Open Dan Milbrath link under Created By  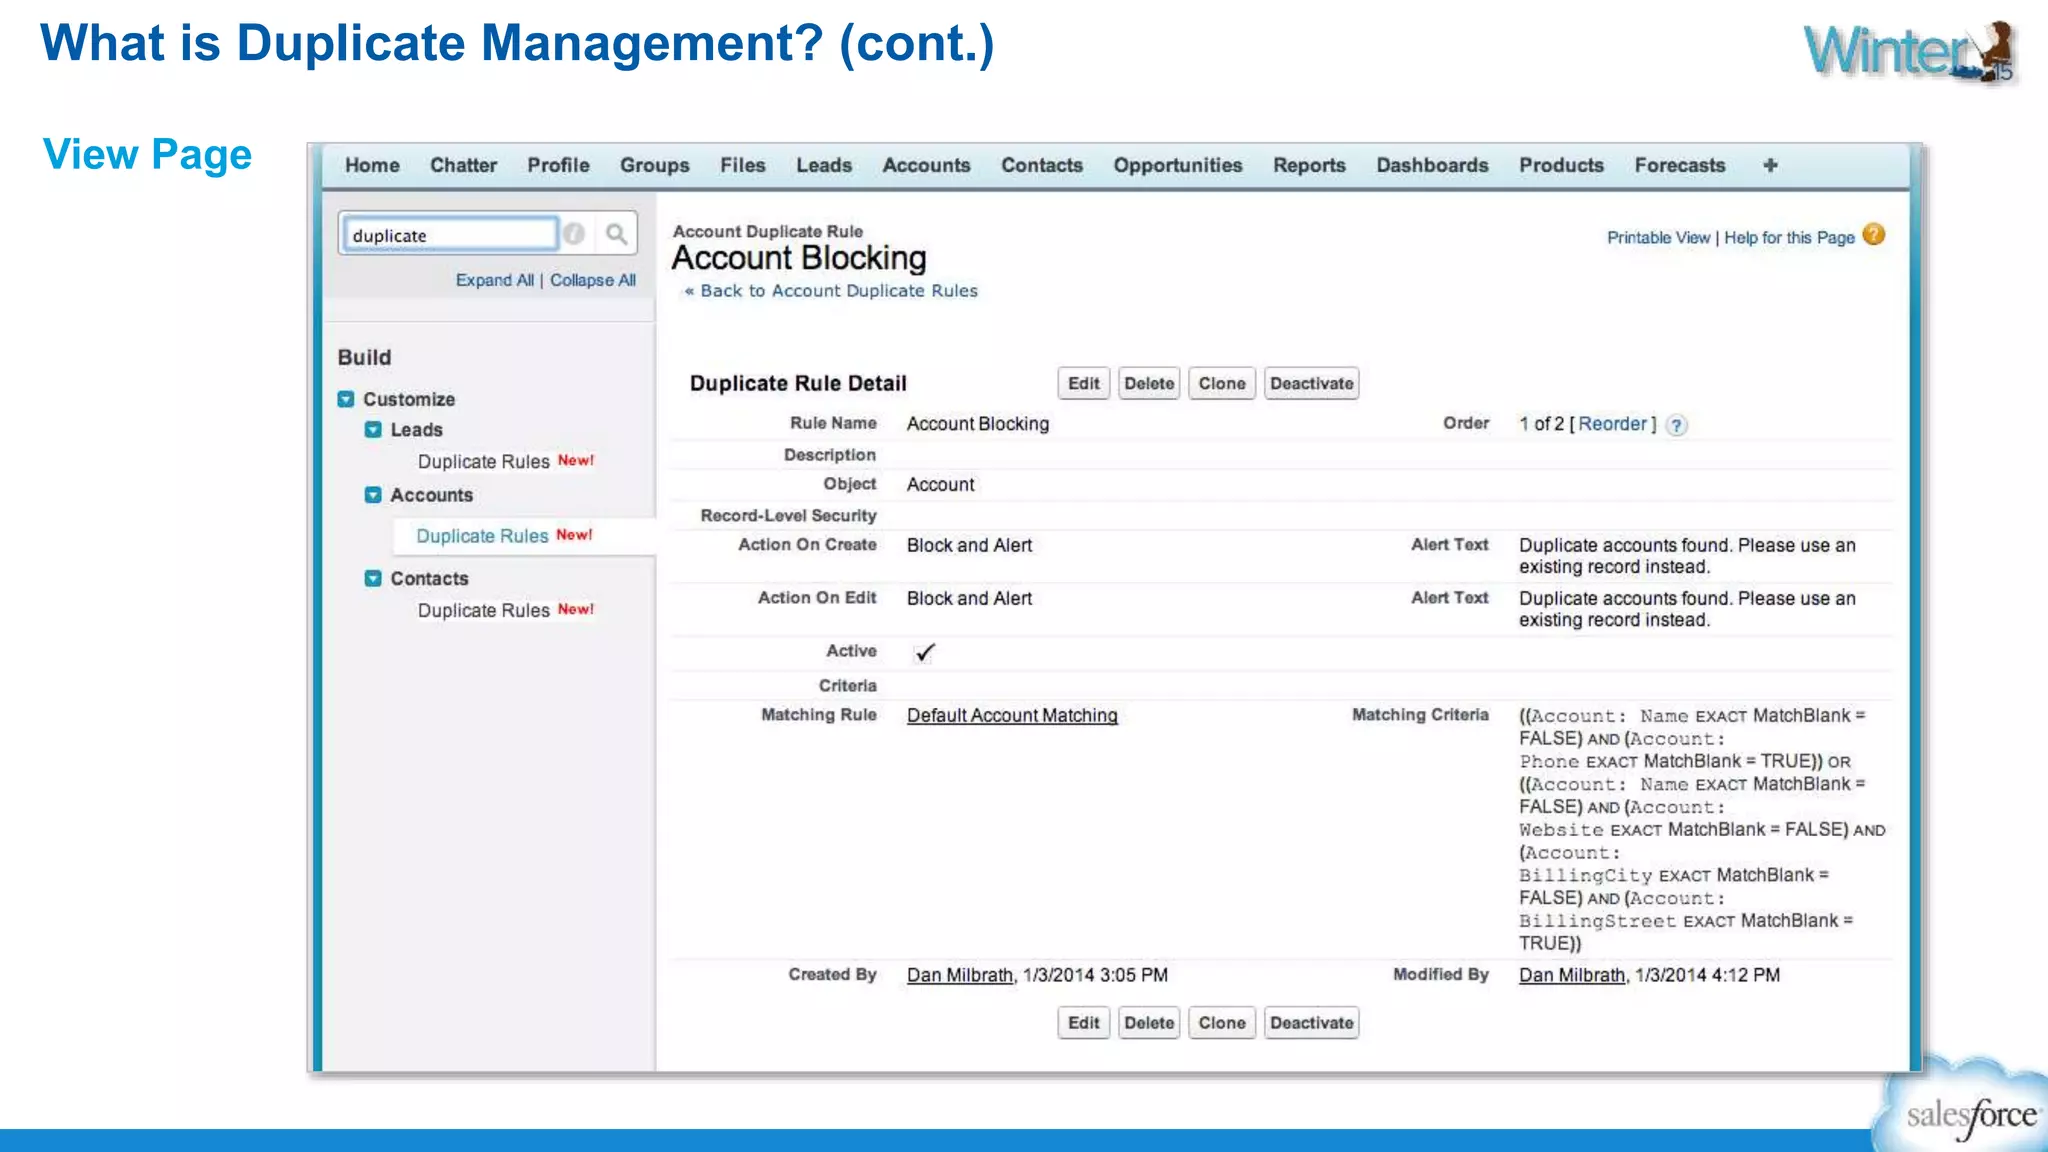pos(960,975)
